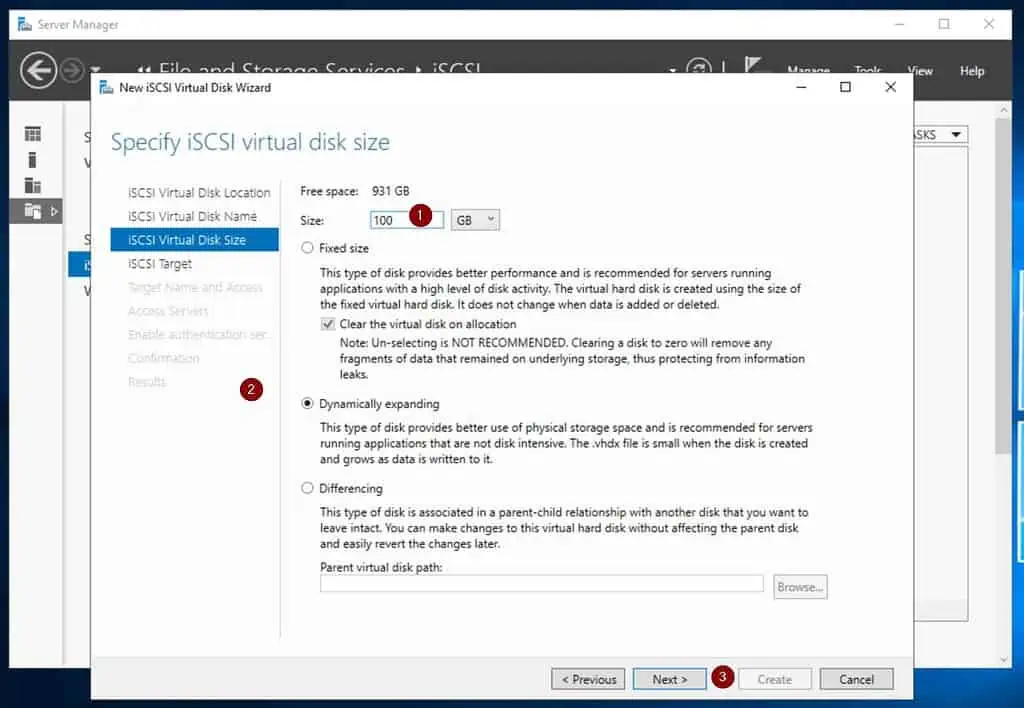Minimize the New iSCSI Virtual Disk Wizard
The width and height of the screenshot is (1024, 708).
(801, 87)
